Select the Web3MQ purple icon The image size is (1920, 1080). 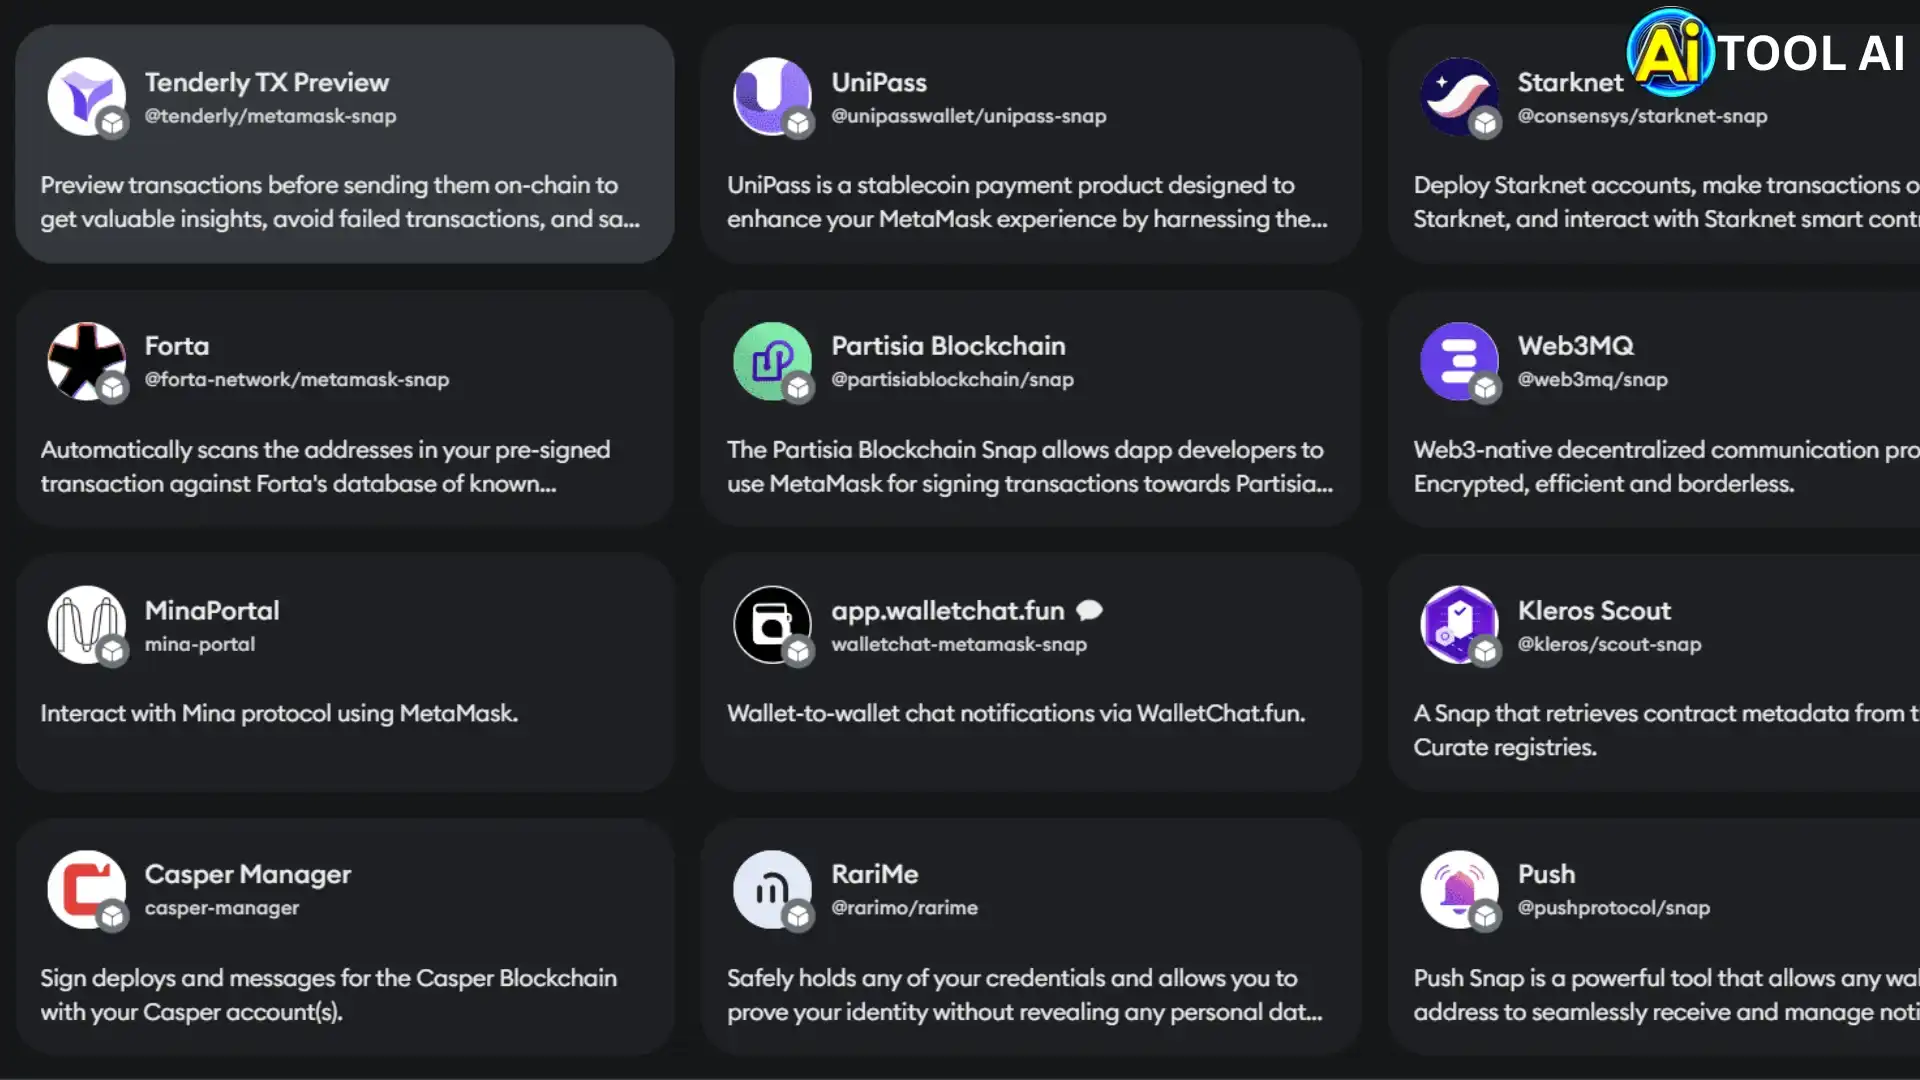coord(1458,361)
